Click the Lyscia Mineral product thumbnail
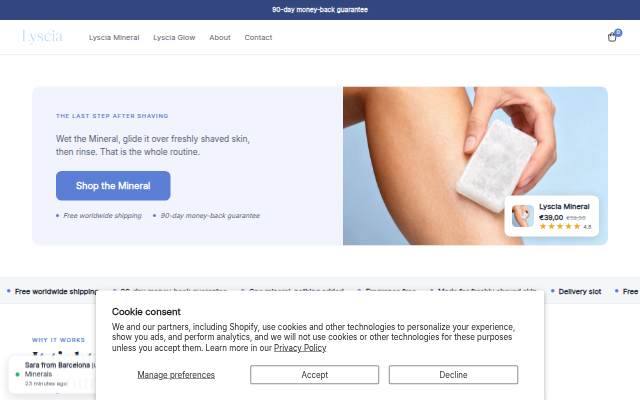640x400 pixels. tap(522, 216)
